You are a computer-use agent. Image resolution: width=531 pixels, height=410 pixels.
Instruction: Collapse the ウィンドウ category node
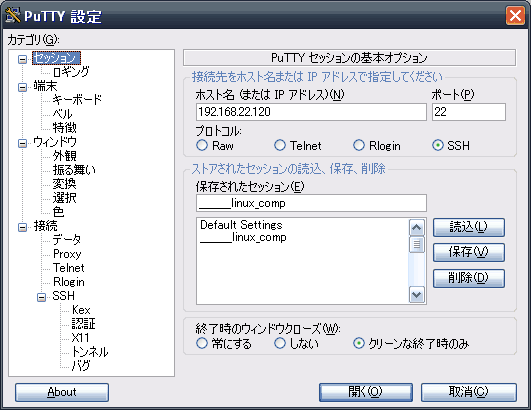point(22,143)
